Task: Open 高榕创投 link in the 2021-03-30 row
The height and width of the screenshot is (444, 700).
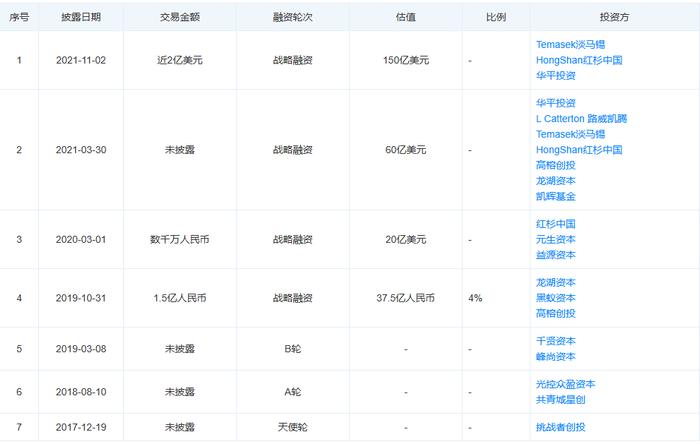Action: coord(556,165)
